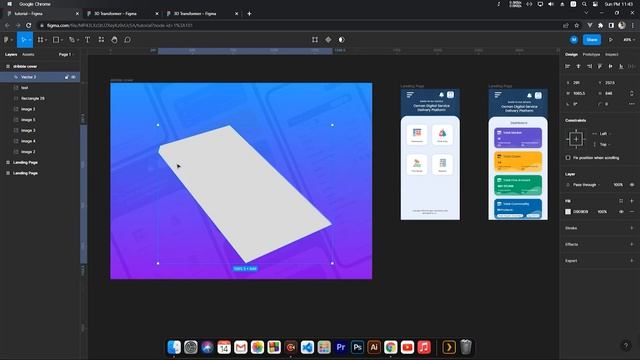The image size is (640, 360).
Task: Add a new Effect with plus icon
Action: [632, 244]
